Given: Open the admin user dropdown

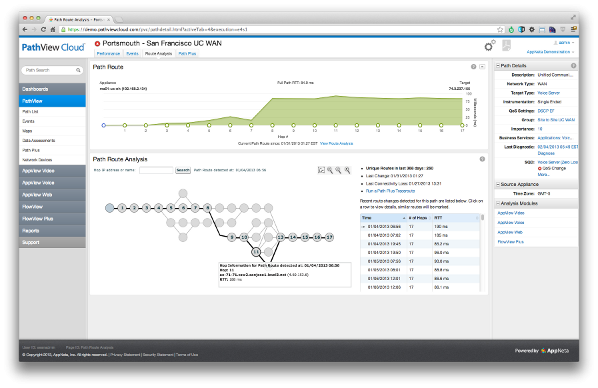Looking at the screenshot, I should [564, 42].
